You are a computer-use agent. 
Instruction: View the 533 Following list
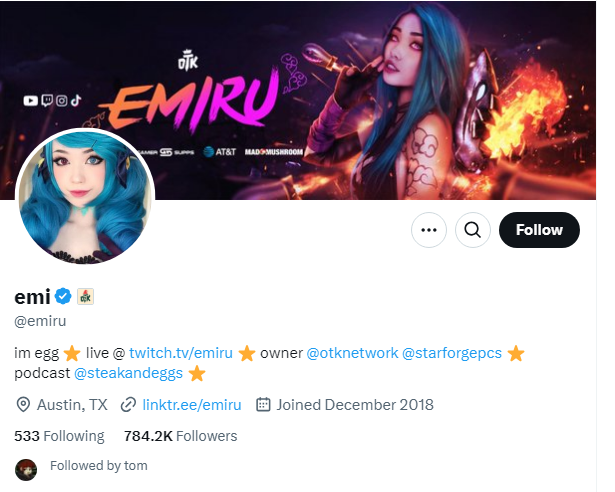pos(59,436)
